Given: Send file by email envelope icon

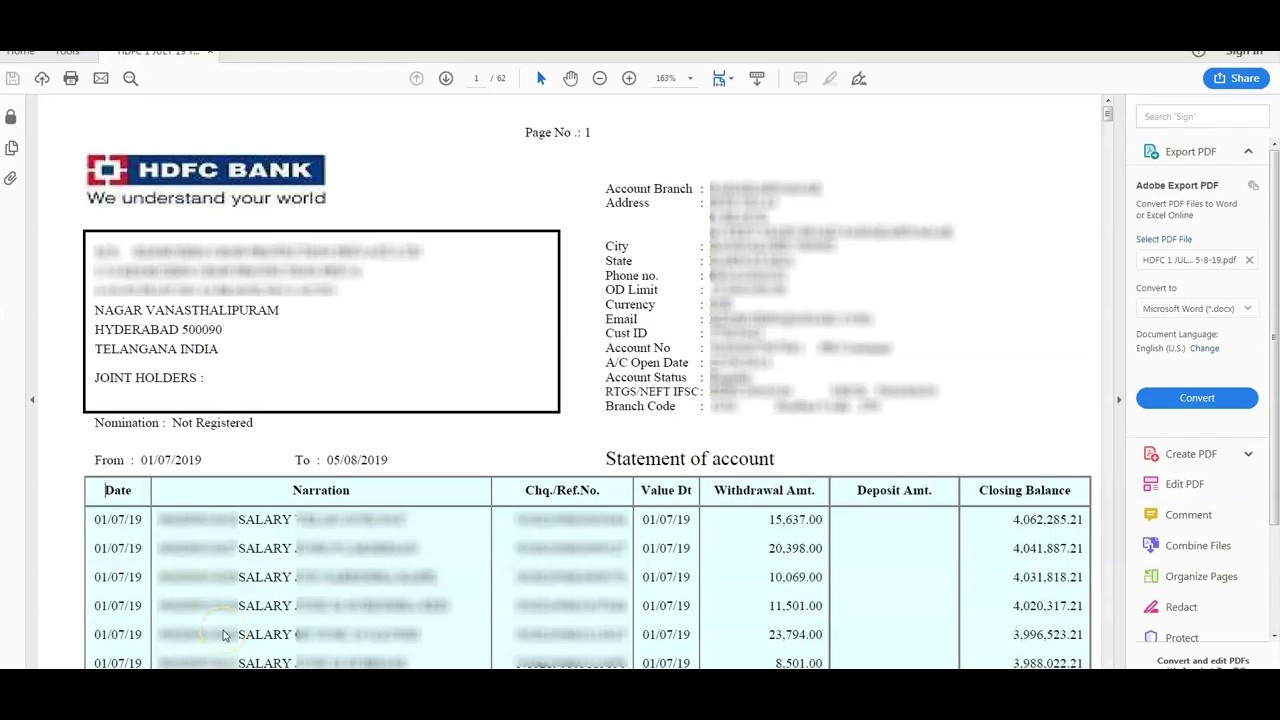Looking at the screenshot, I should (101, 78).
